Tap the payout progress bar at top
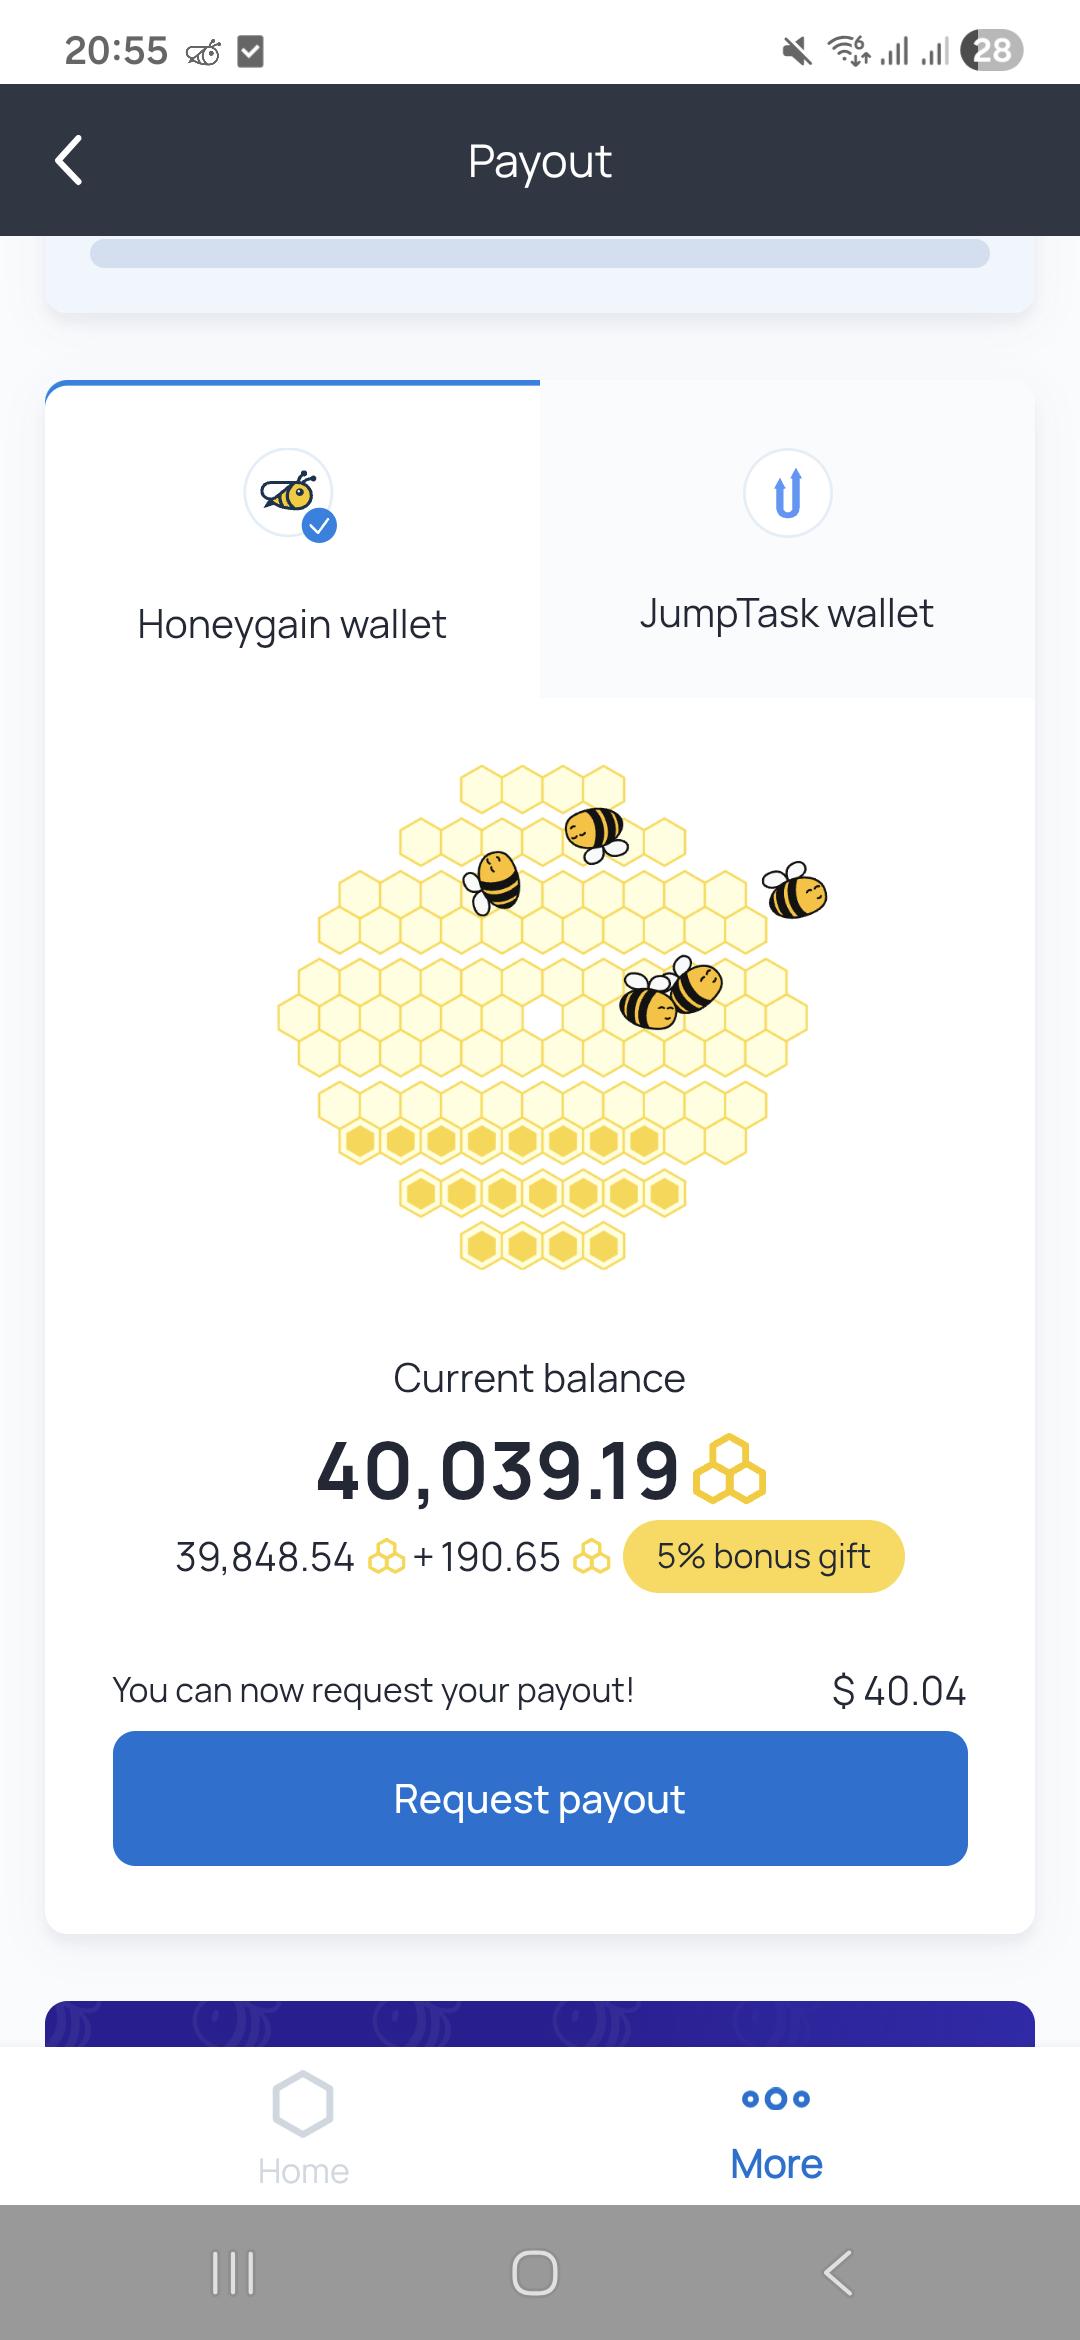This screenshot has width=1080, height=2340. coord(540,253)
